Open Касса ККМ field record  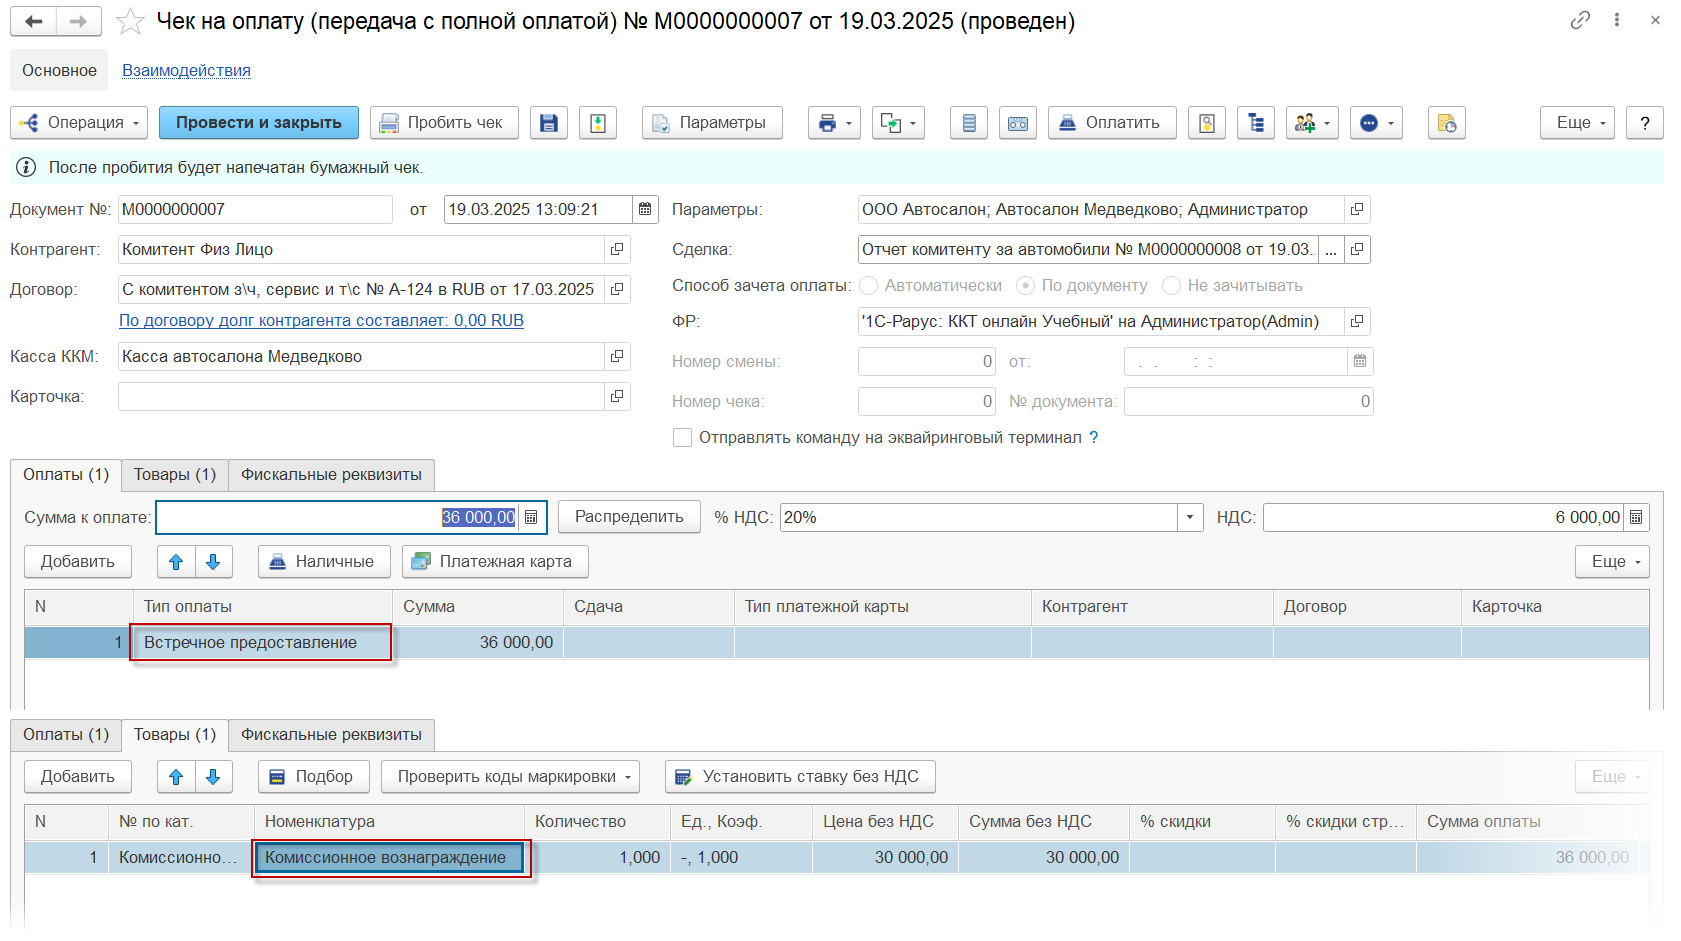[x=617, y=356]
